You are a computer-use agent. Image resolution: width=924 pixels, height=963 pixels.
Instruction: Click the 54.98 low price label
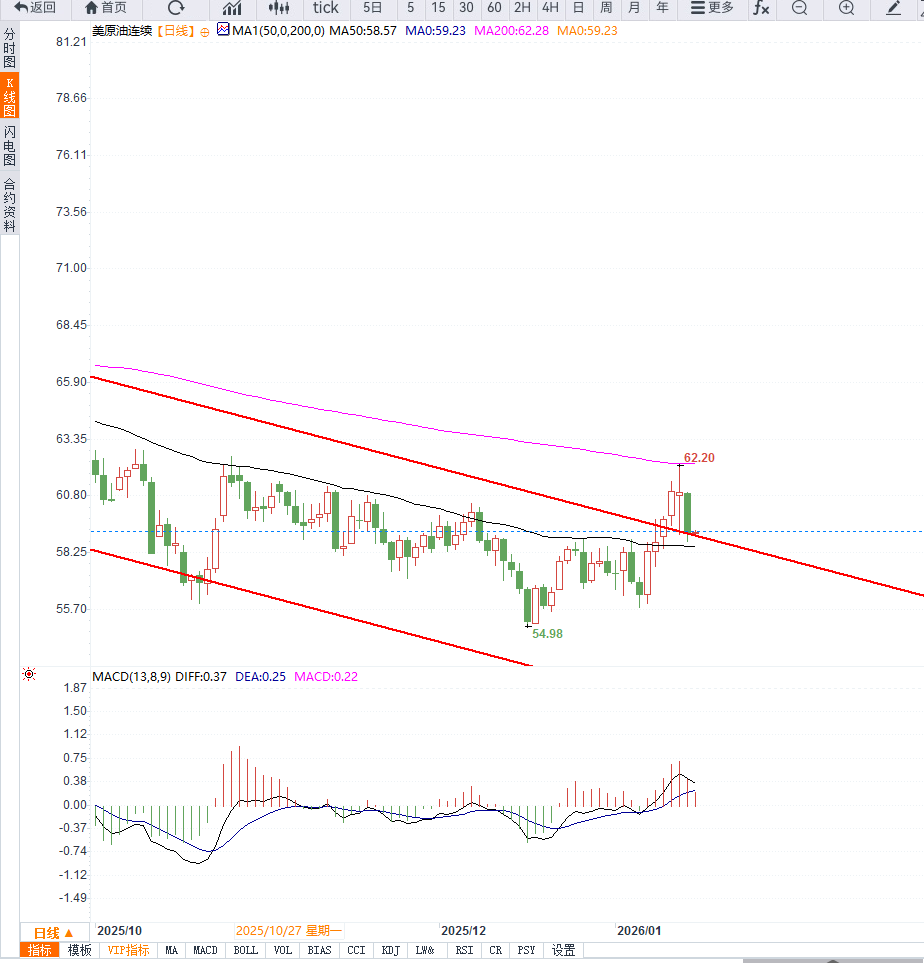tap(547, 633)
